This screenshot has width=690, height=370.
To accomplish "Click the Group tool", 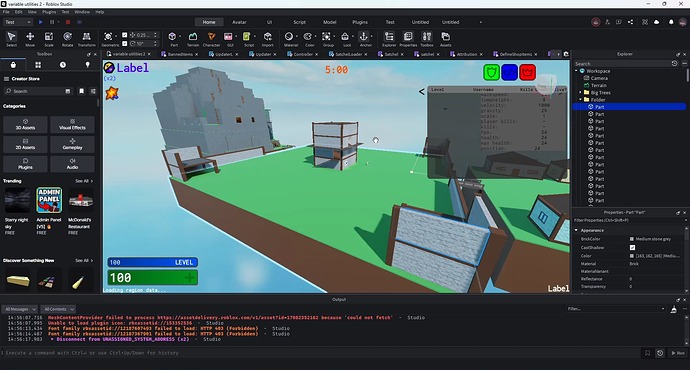I will [x=327, y=39].
